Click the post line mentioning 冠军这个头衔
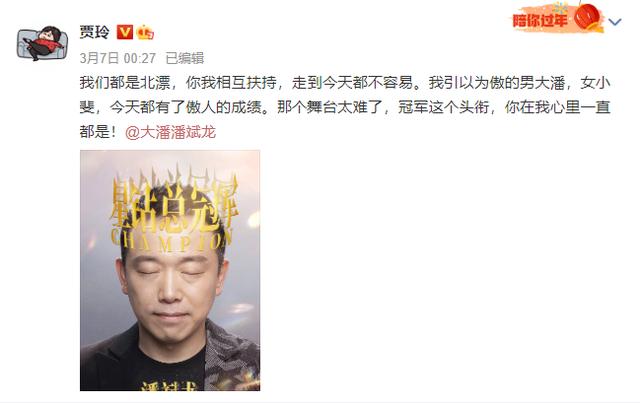The width and height of the screenshot is (640, 403). [x=345, y=107]
